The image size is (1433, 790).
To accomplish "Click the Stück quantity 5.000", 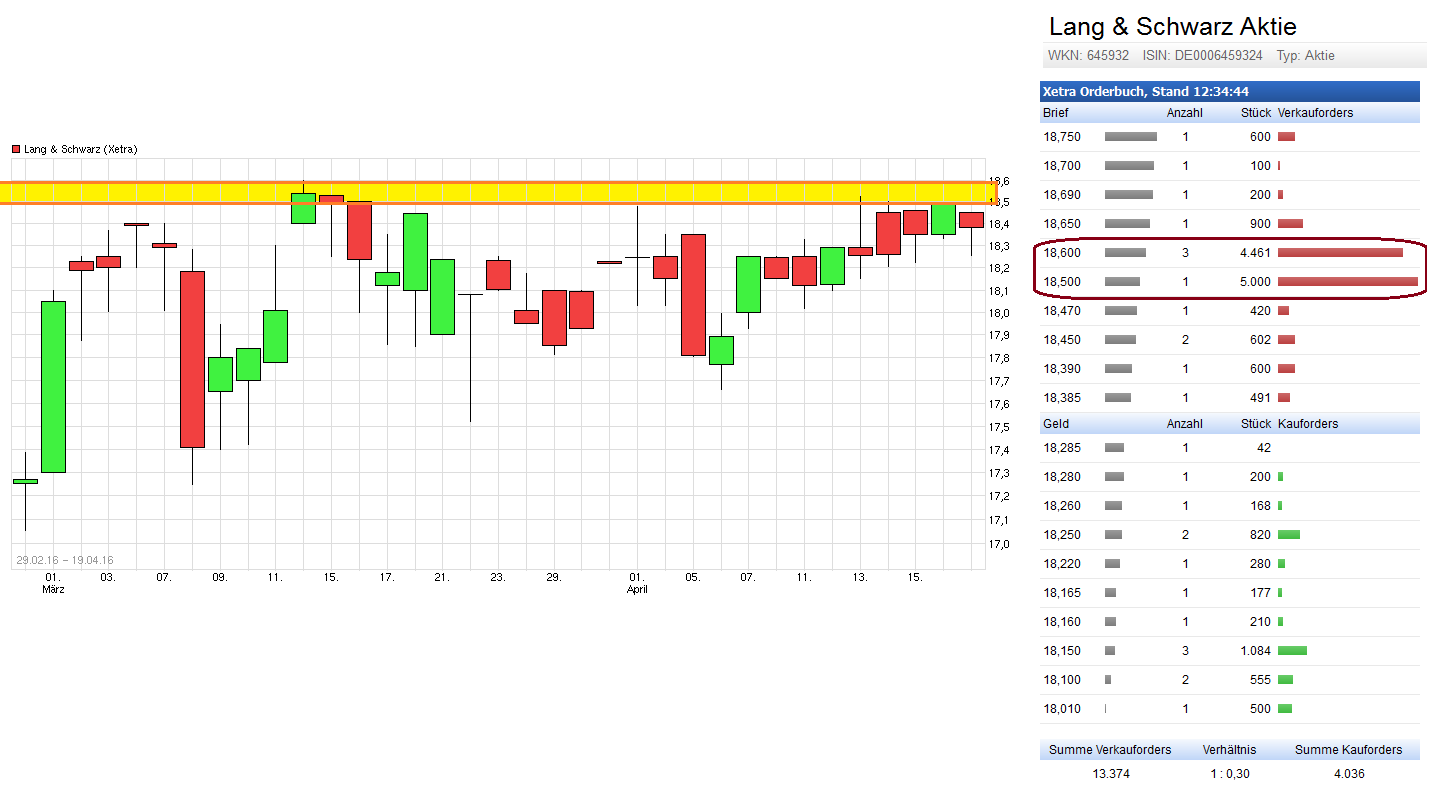I will coord(1255,282).
